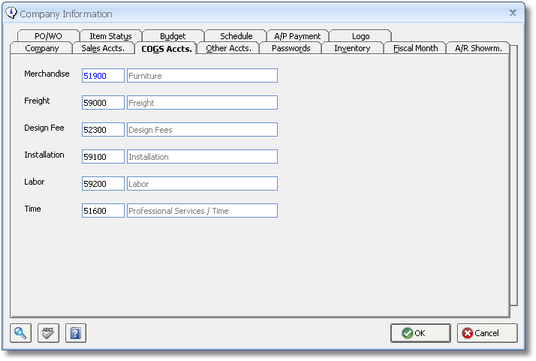
Task: Discard changes with the Cancel button
Action: coord(487,333)
